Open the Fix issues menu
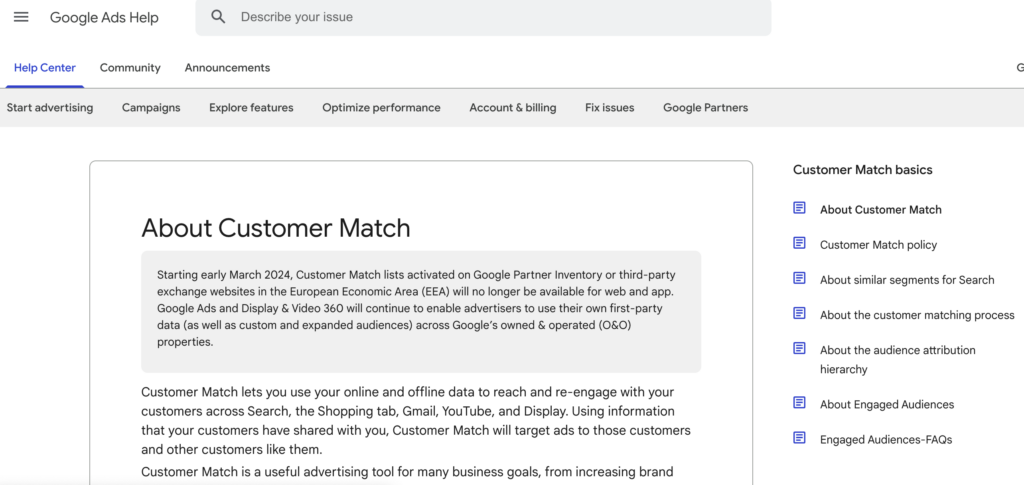This screenshot has width=1024, height=485. [x=609, y=108]
